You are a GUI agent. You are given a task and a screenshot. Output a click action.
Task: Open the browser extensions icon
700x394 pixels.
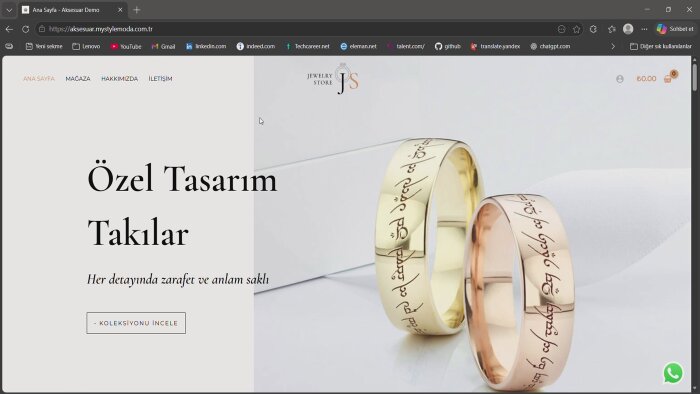[x=593, y=29]
